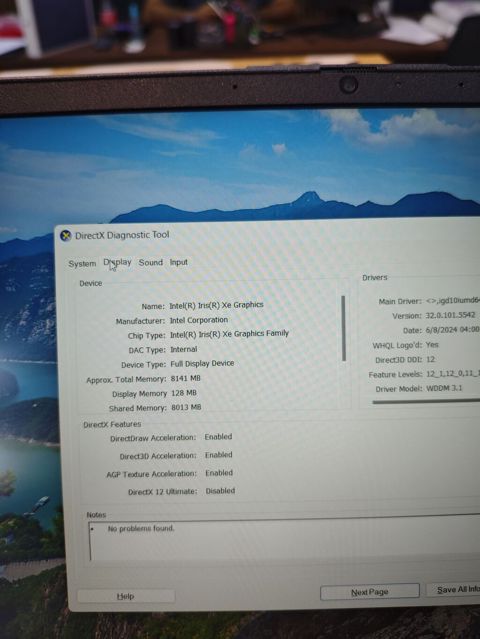The width and height of the screenshot is (480, 639).
Task: Select the '8141 MB' total memory value
Action: tap(185, 378)
